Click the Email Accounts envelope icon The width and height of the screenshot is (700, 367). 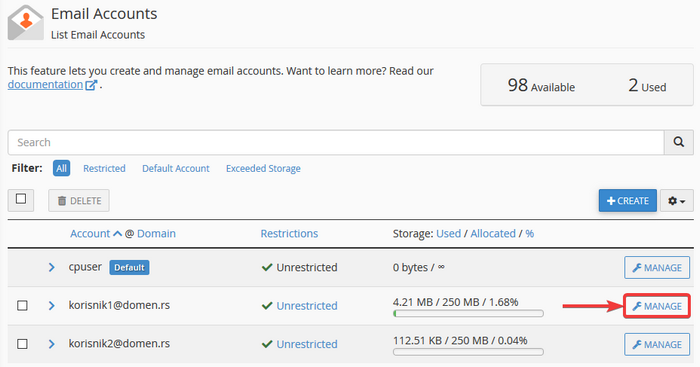pyautogui.click(x=25, y=22)
